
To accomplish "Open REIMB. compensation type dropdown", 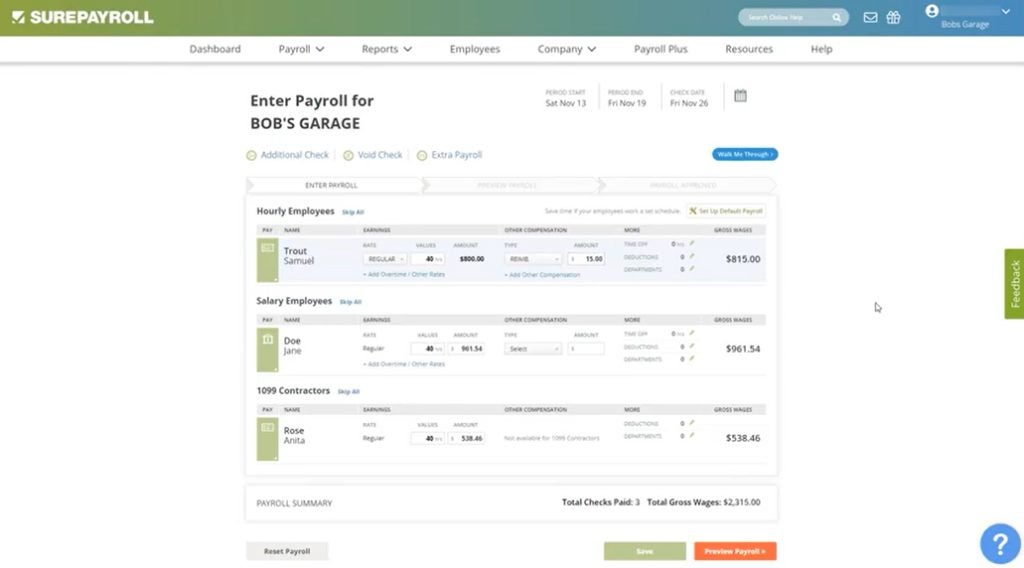I will 533,259.
